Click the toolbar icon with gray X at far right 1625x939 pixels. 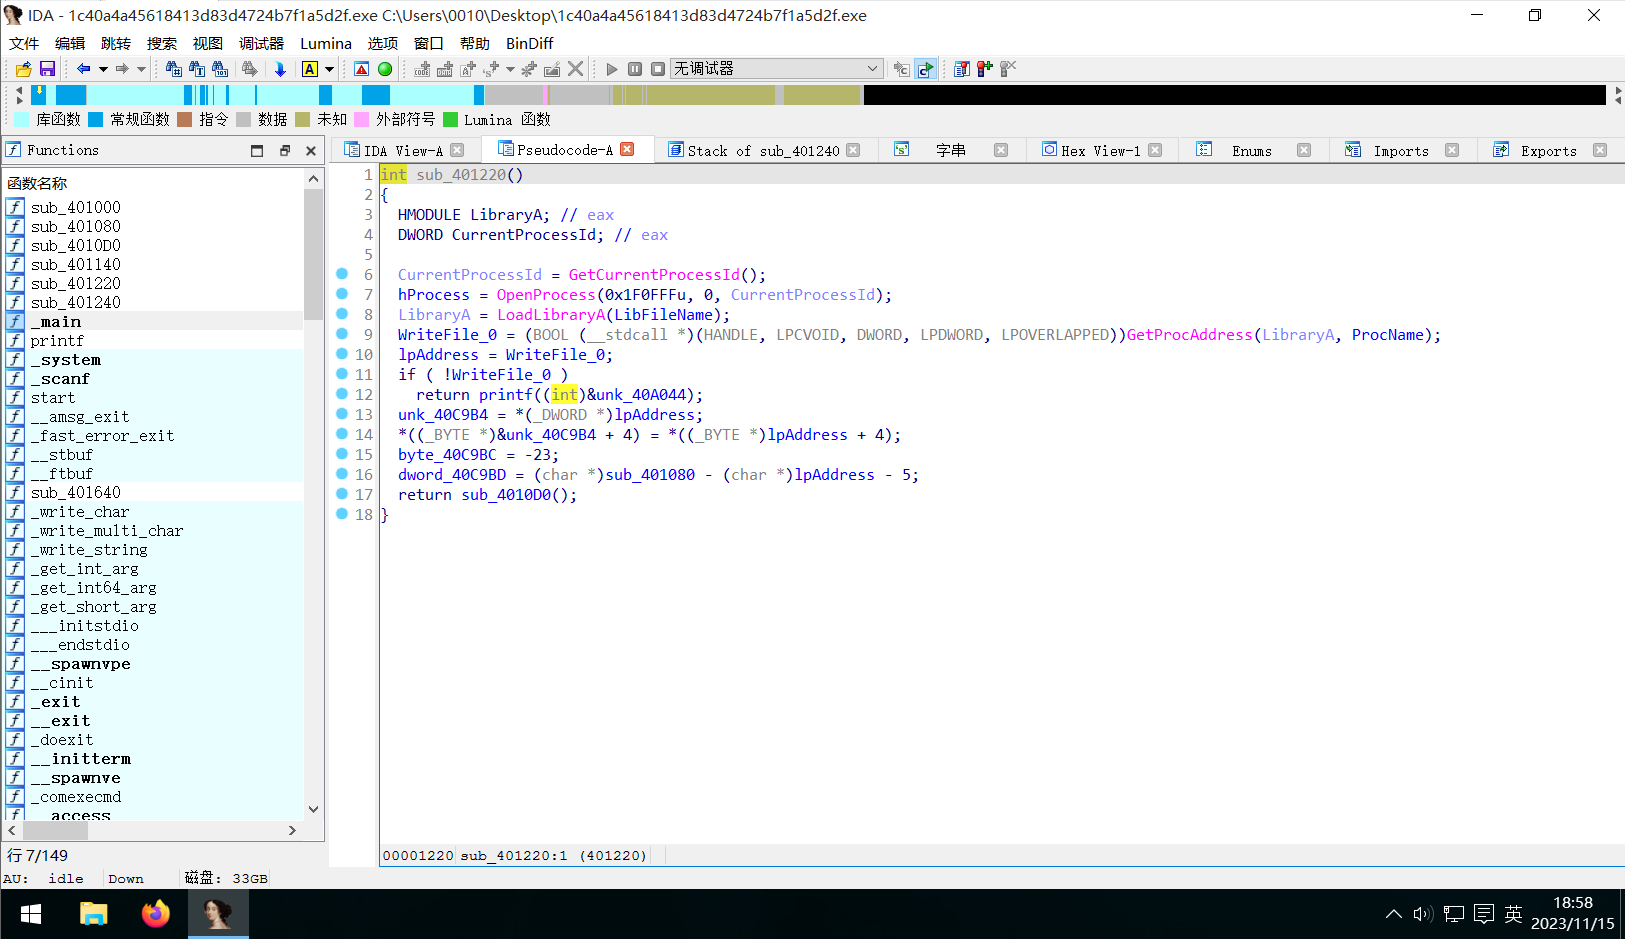pos(1008,69)
